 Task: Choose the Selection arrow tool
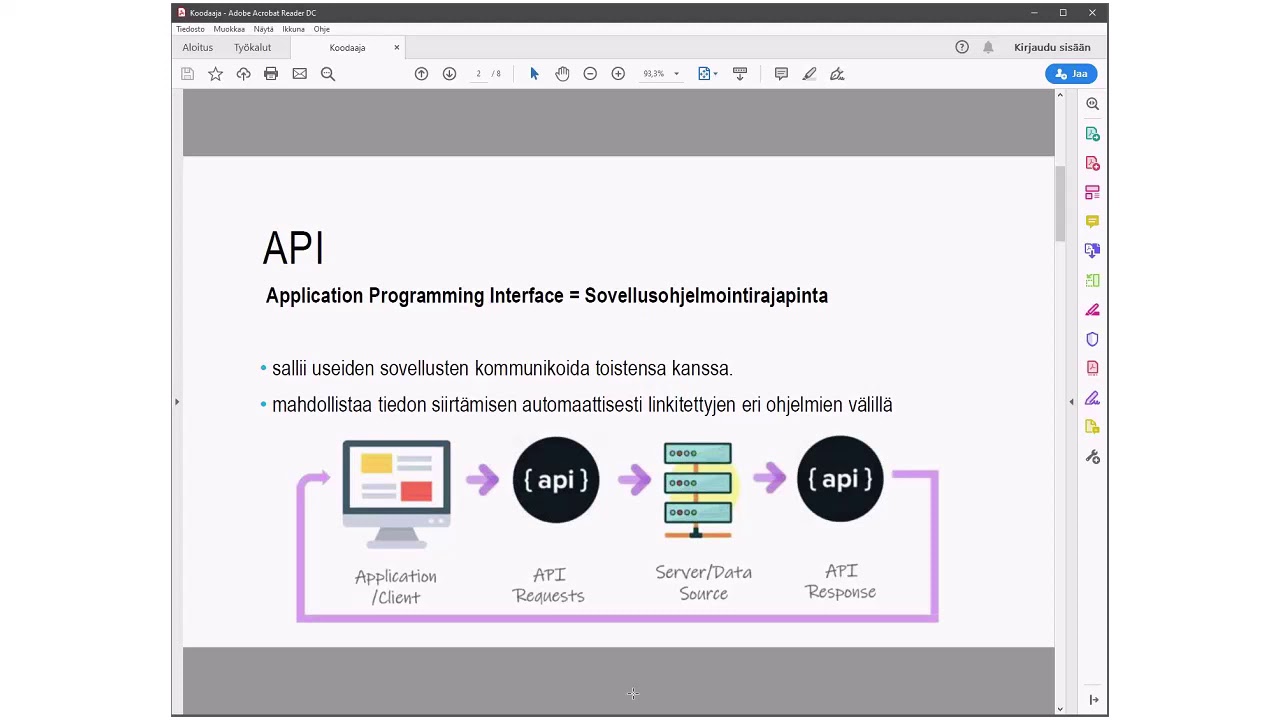point(534,74)
